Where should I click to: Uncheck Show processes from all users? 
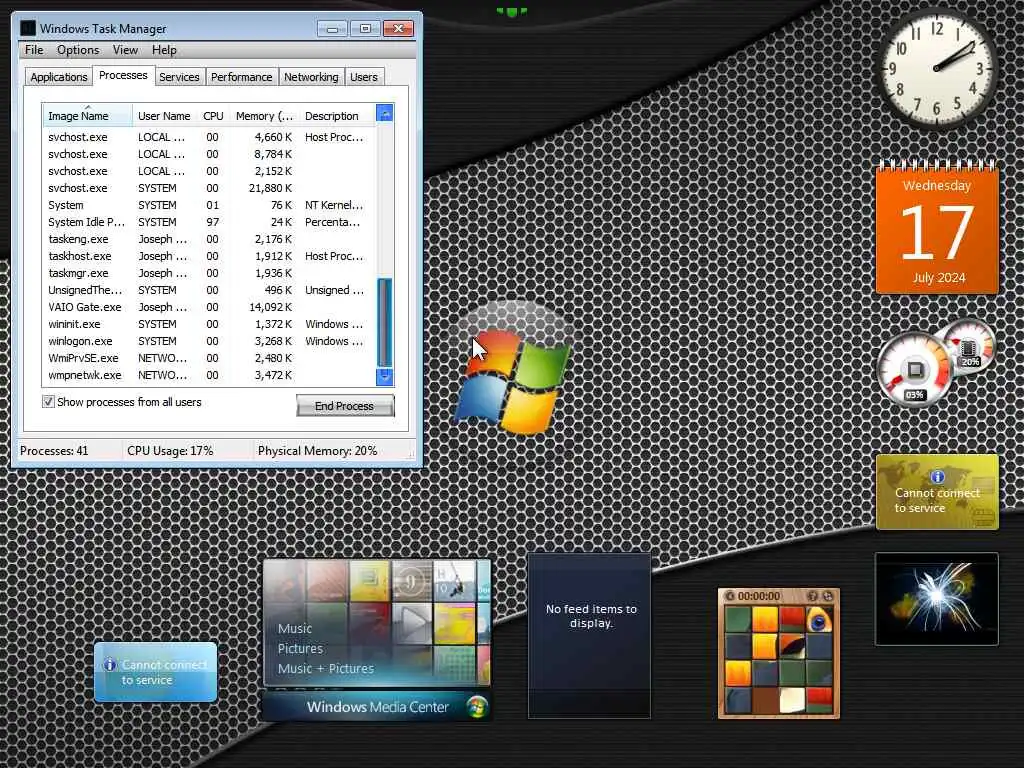(x=48, y=402)
